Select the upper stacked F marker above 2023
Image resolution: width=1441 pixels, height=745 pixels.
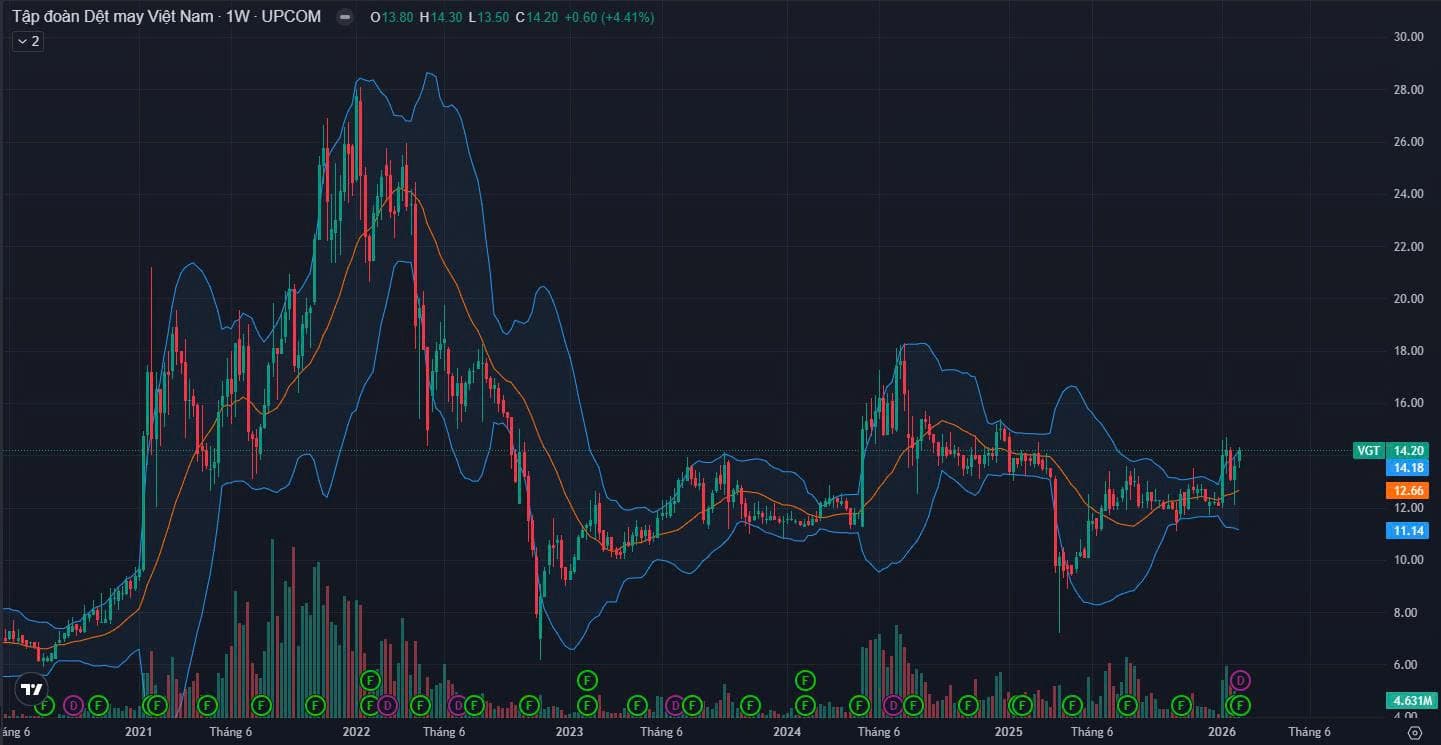pos(587,681)
